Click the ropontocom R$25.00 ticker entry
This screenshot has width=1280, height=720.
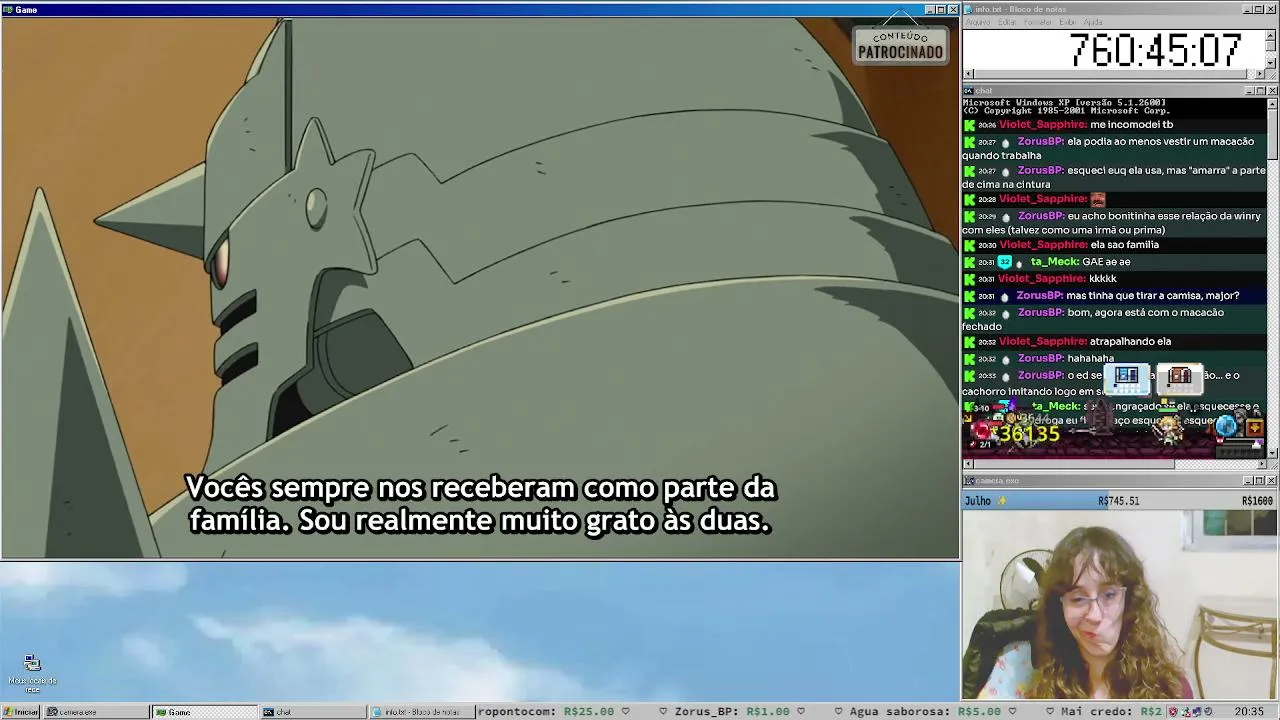pos(546,712)
